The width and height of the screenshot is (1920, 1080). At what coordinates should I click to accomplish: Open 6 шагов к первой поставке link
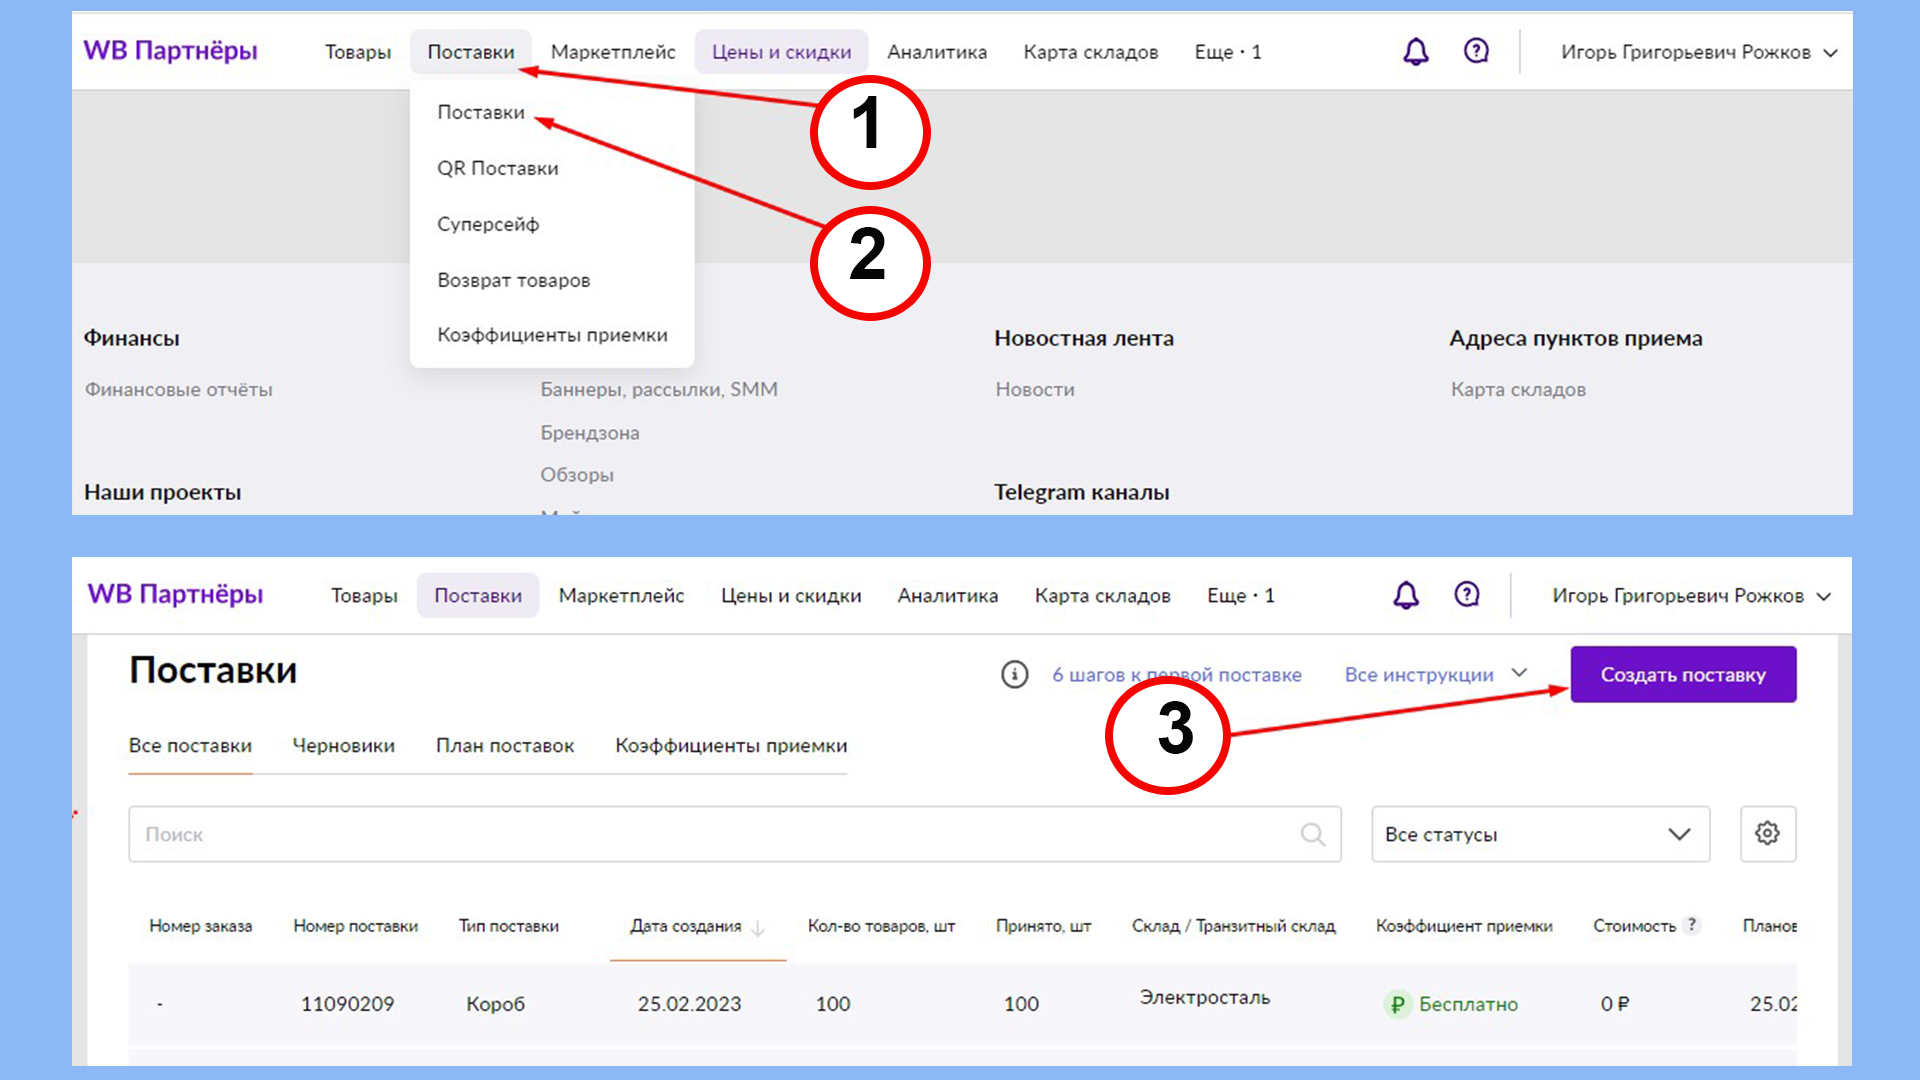coord(1177,675)
